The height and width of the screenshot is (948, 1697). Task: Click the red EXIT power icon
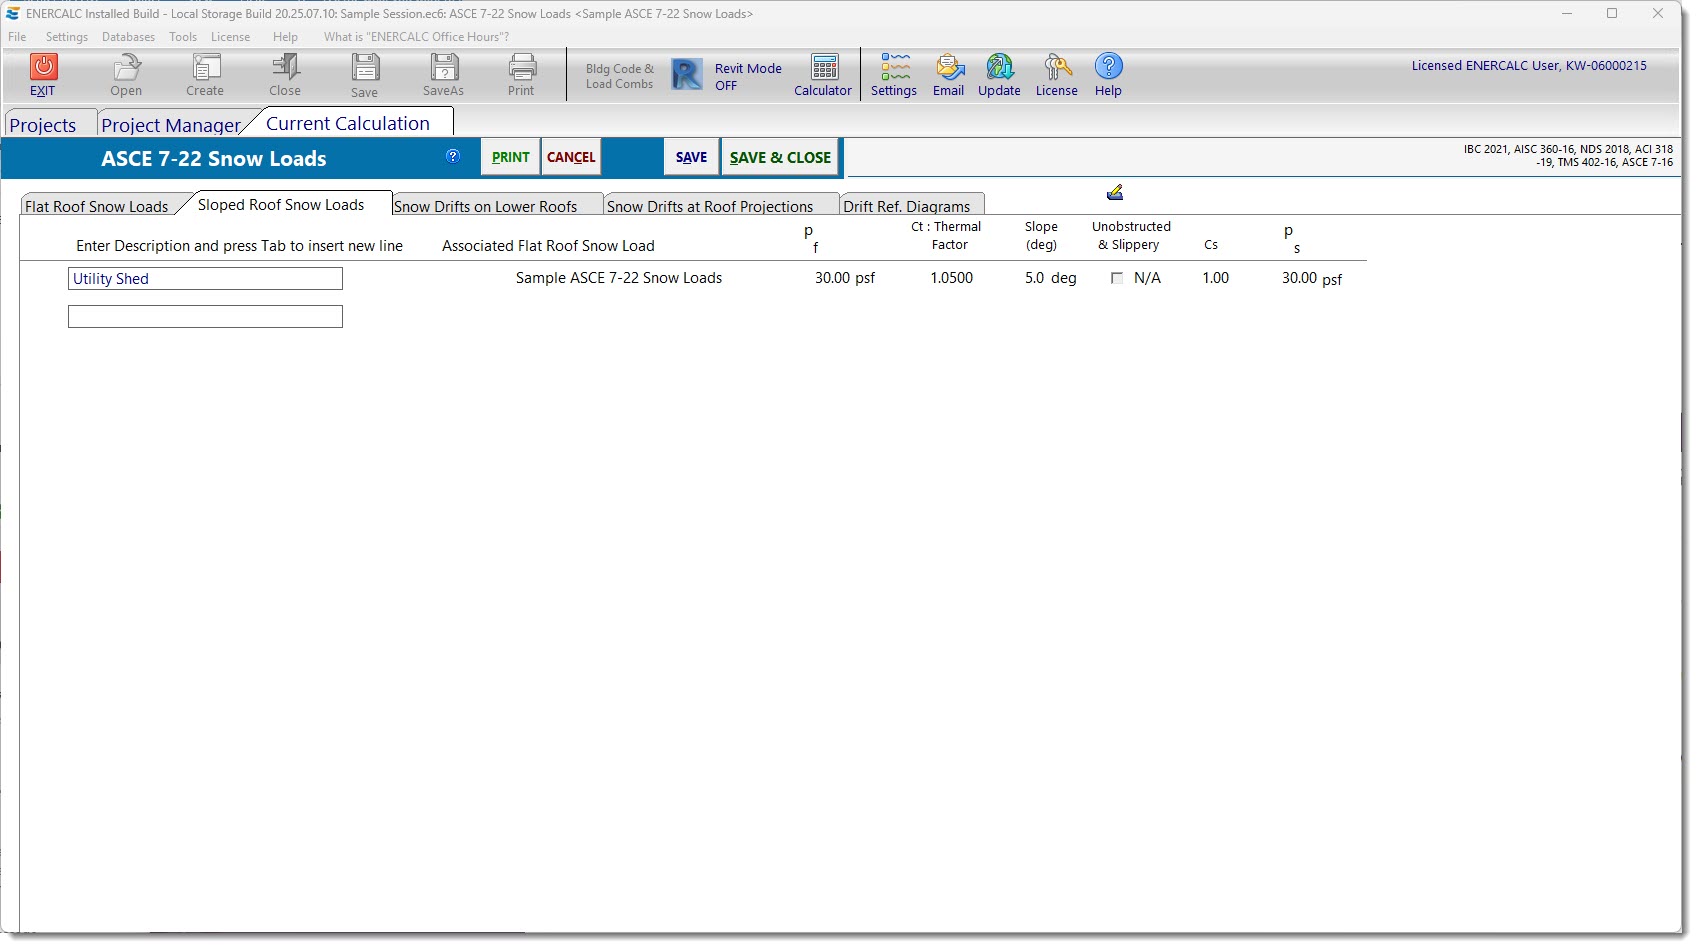(43, 67)
